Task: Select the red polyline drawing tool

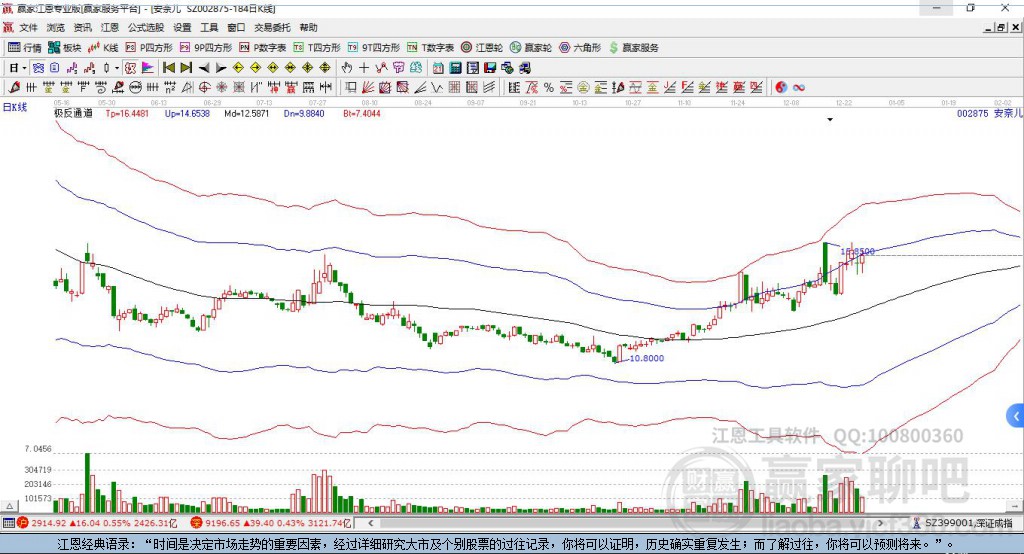Action: click(x=381, y=68)
